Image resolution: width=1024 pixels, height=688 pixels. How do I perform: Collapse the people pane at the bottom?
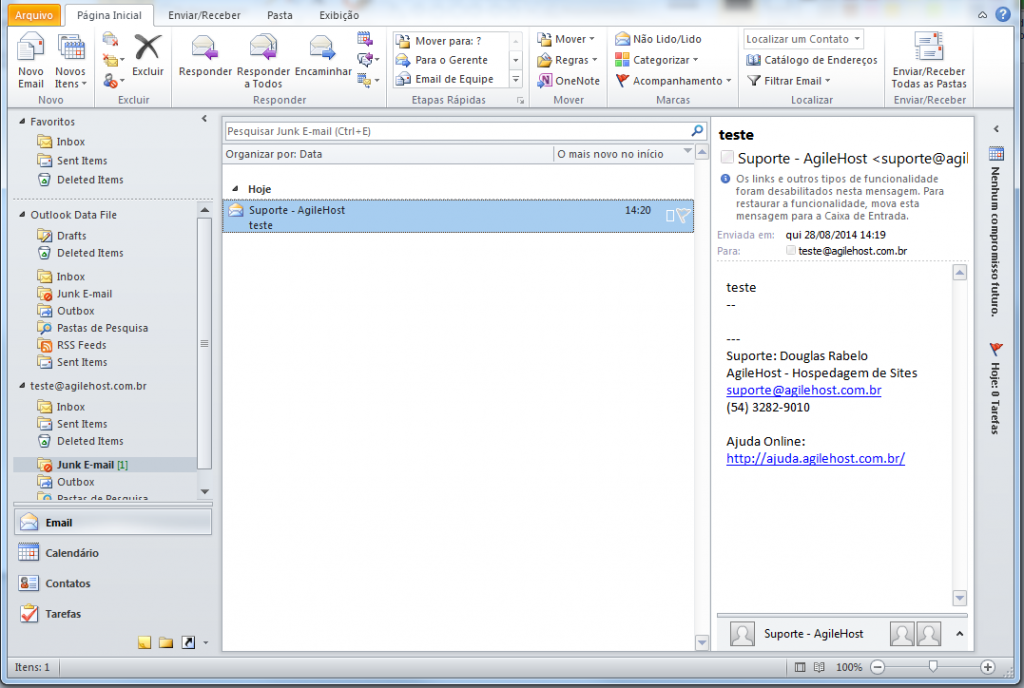pos(959,633)
